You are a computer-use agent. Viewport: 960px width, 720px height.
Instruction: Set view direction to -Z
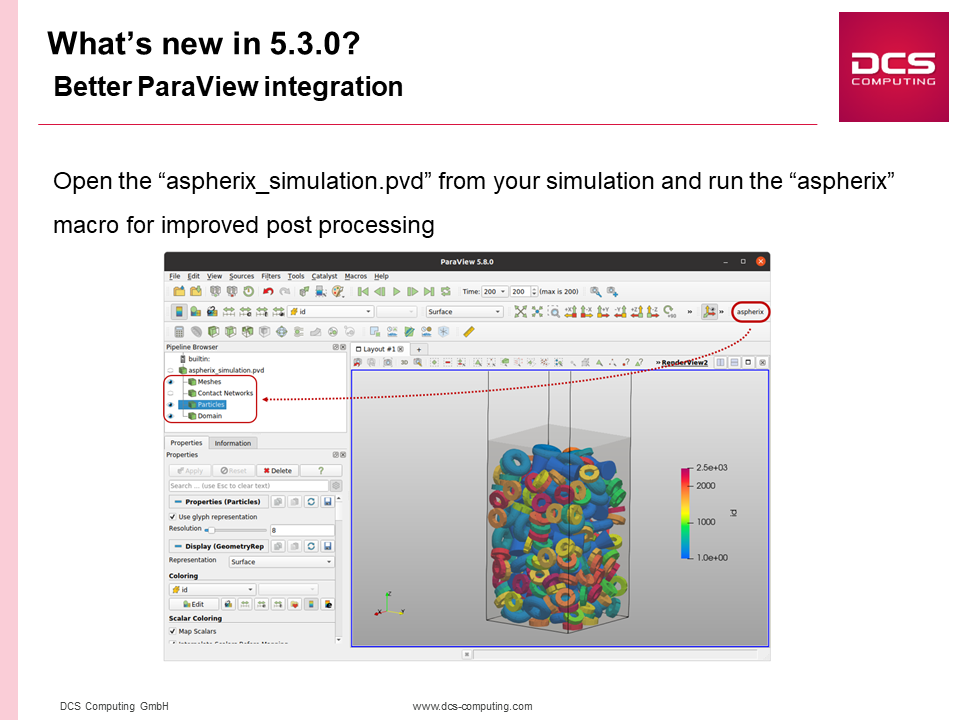click(653, 312)
